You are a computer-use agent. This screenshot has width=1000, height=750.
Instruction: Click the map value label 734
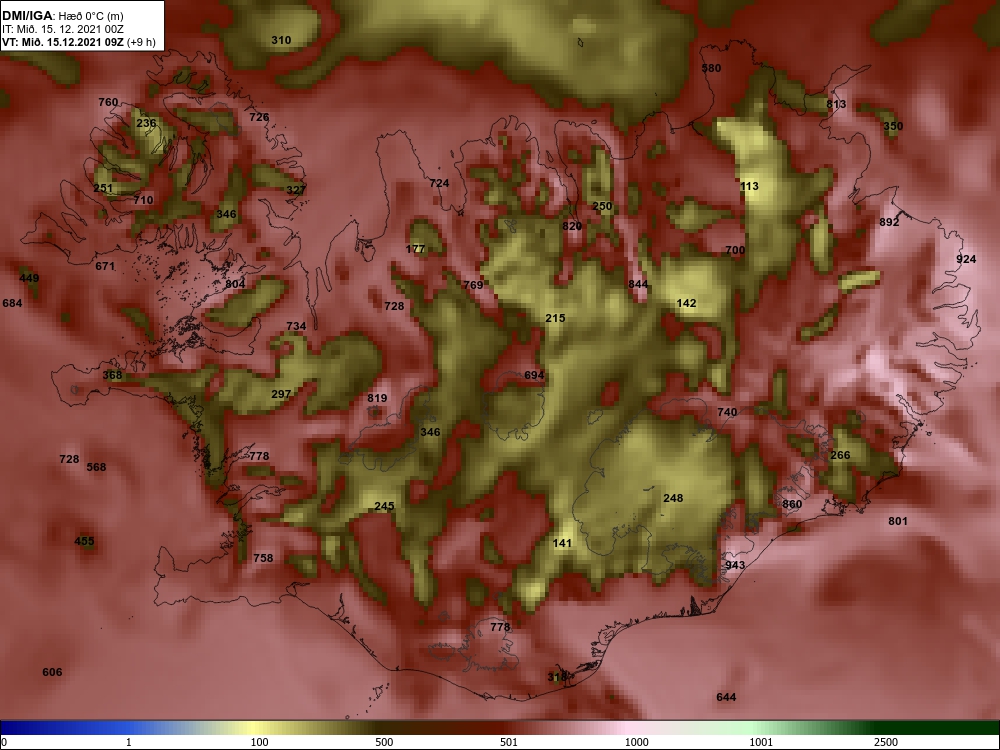click(x=296, y=327)
